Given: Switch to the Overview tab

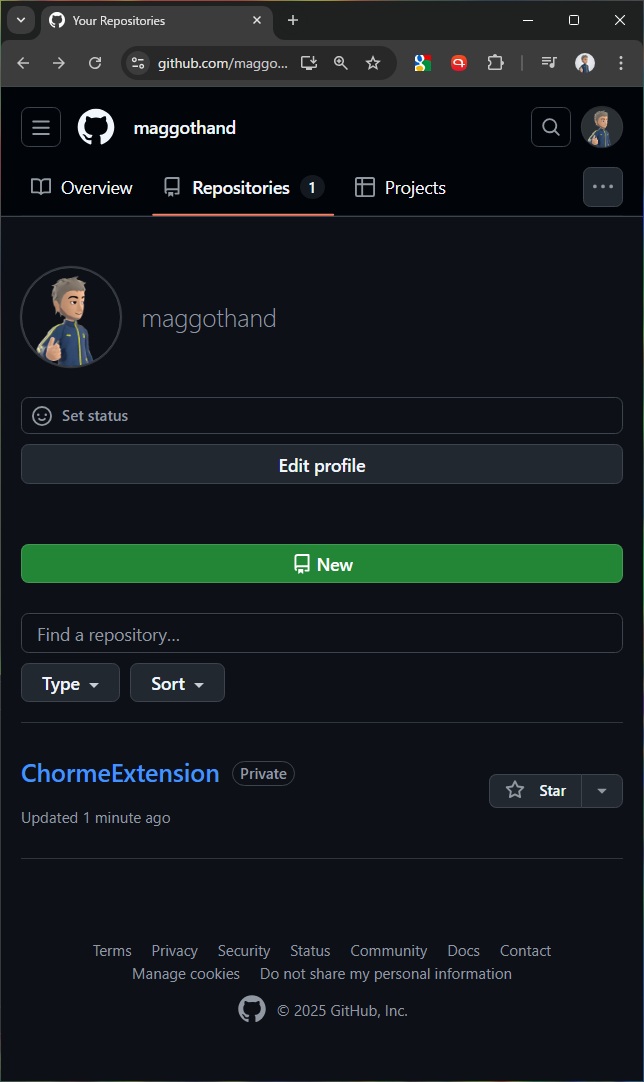Looking at the screenshot, I should 82,187.
